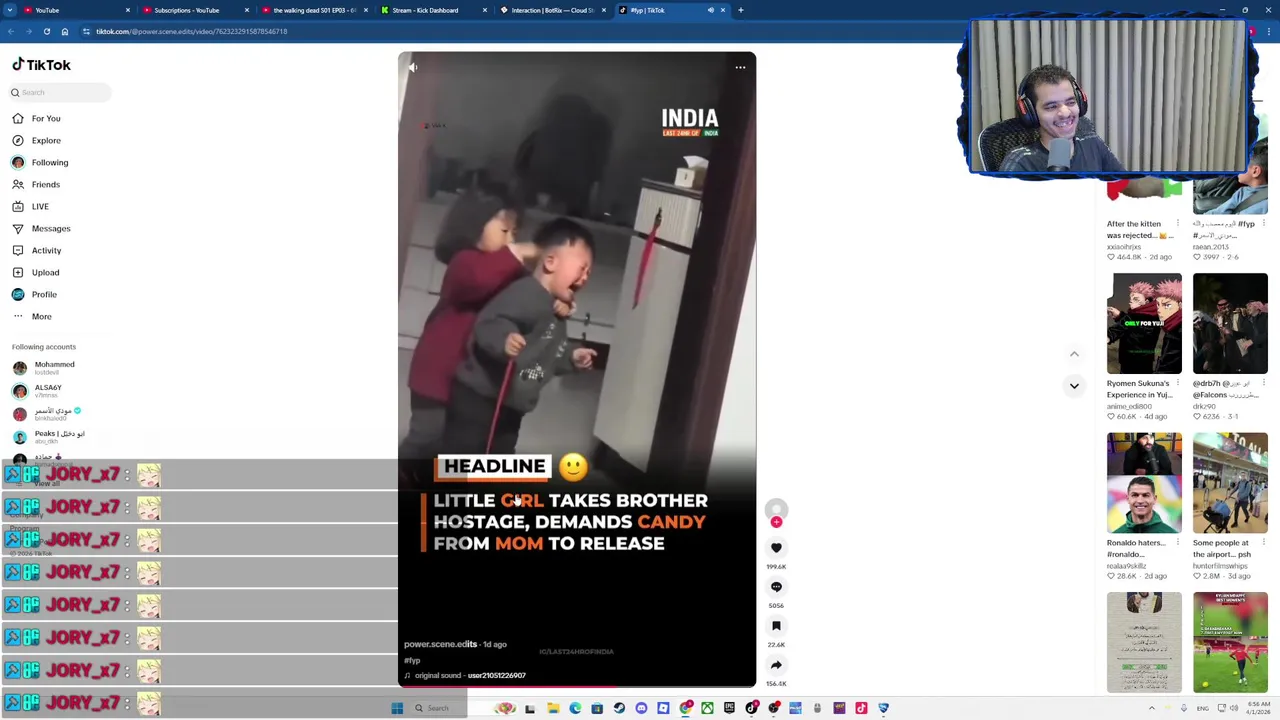Switch to the walking dead S01 tab

pos(313,10)
